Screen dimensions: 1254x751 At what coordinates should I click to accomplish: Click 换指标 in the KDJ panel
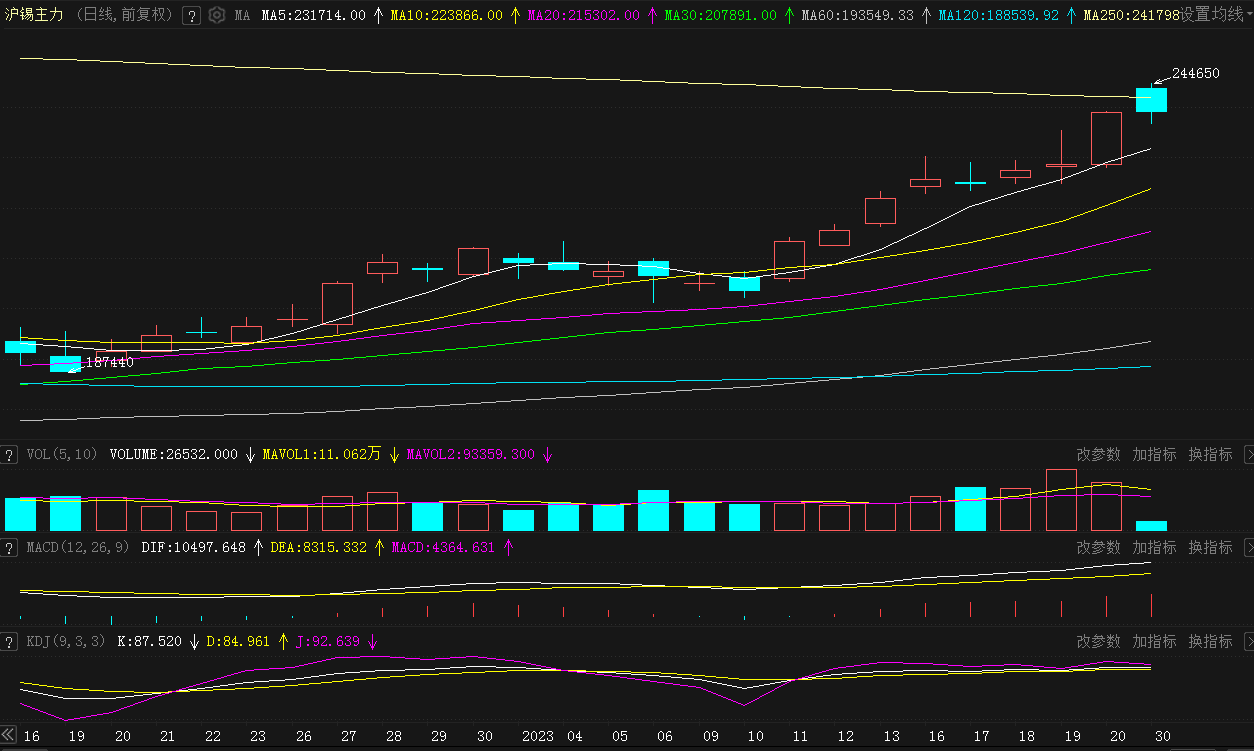(x=1210, y=642)
